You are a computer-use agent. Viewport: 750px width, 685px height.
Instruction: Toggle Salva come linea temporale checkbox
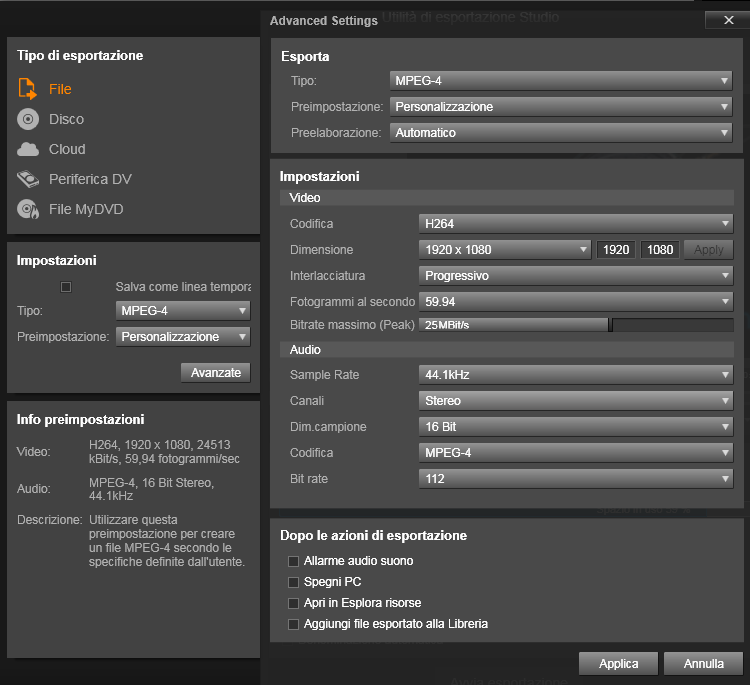point(66,287)
